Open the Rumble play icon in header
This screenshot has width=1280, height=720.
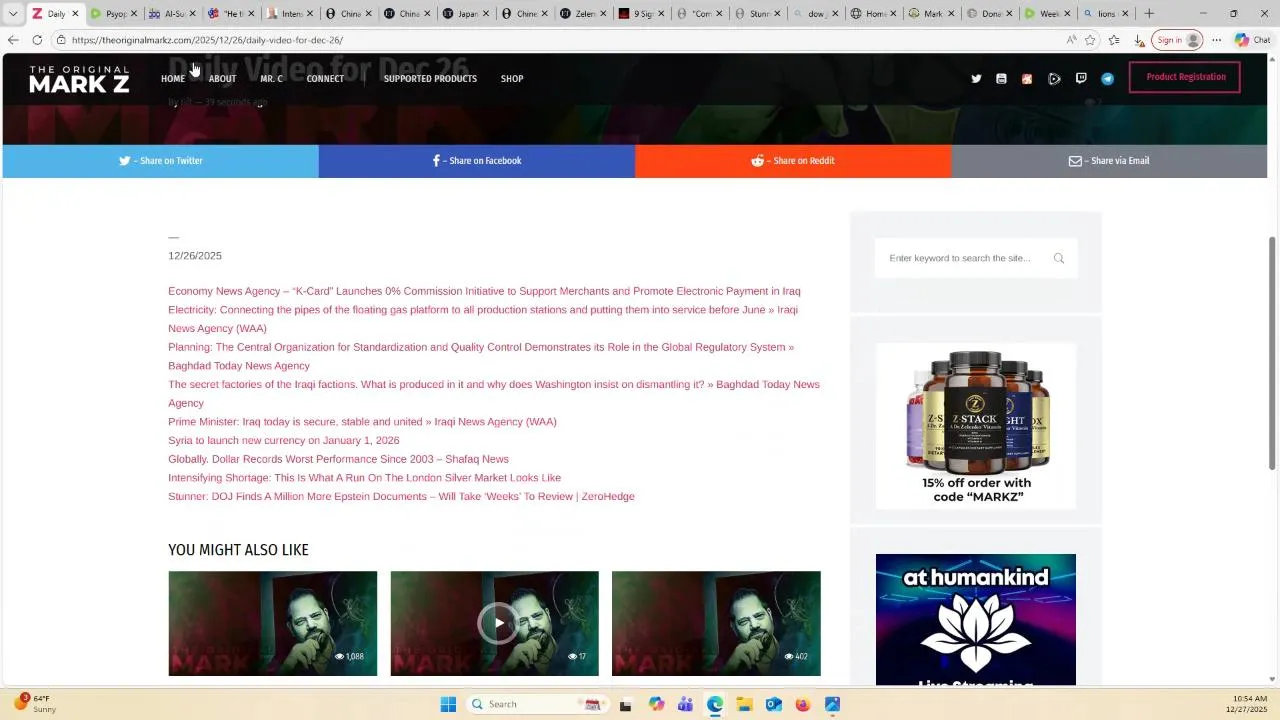pos(1054,79)
